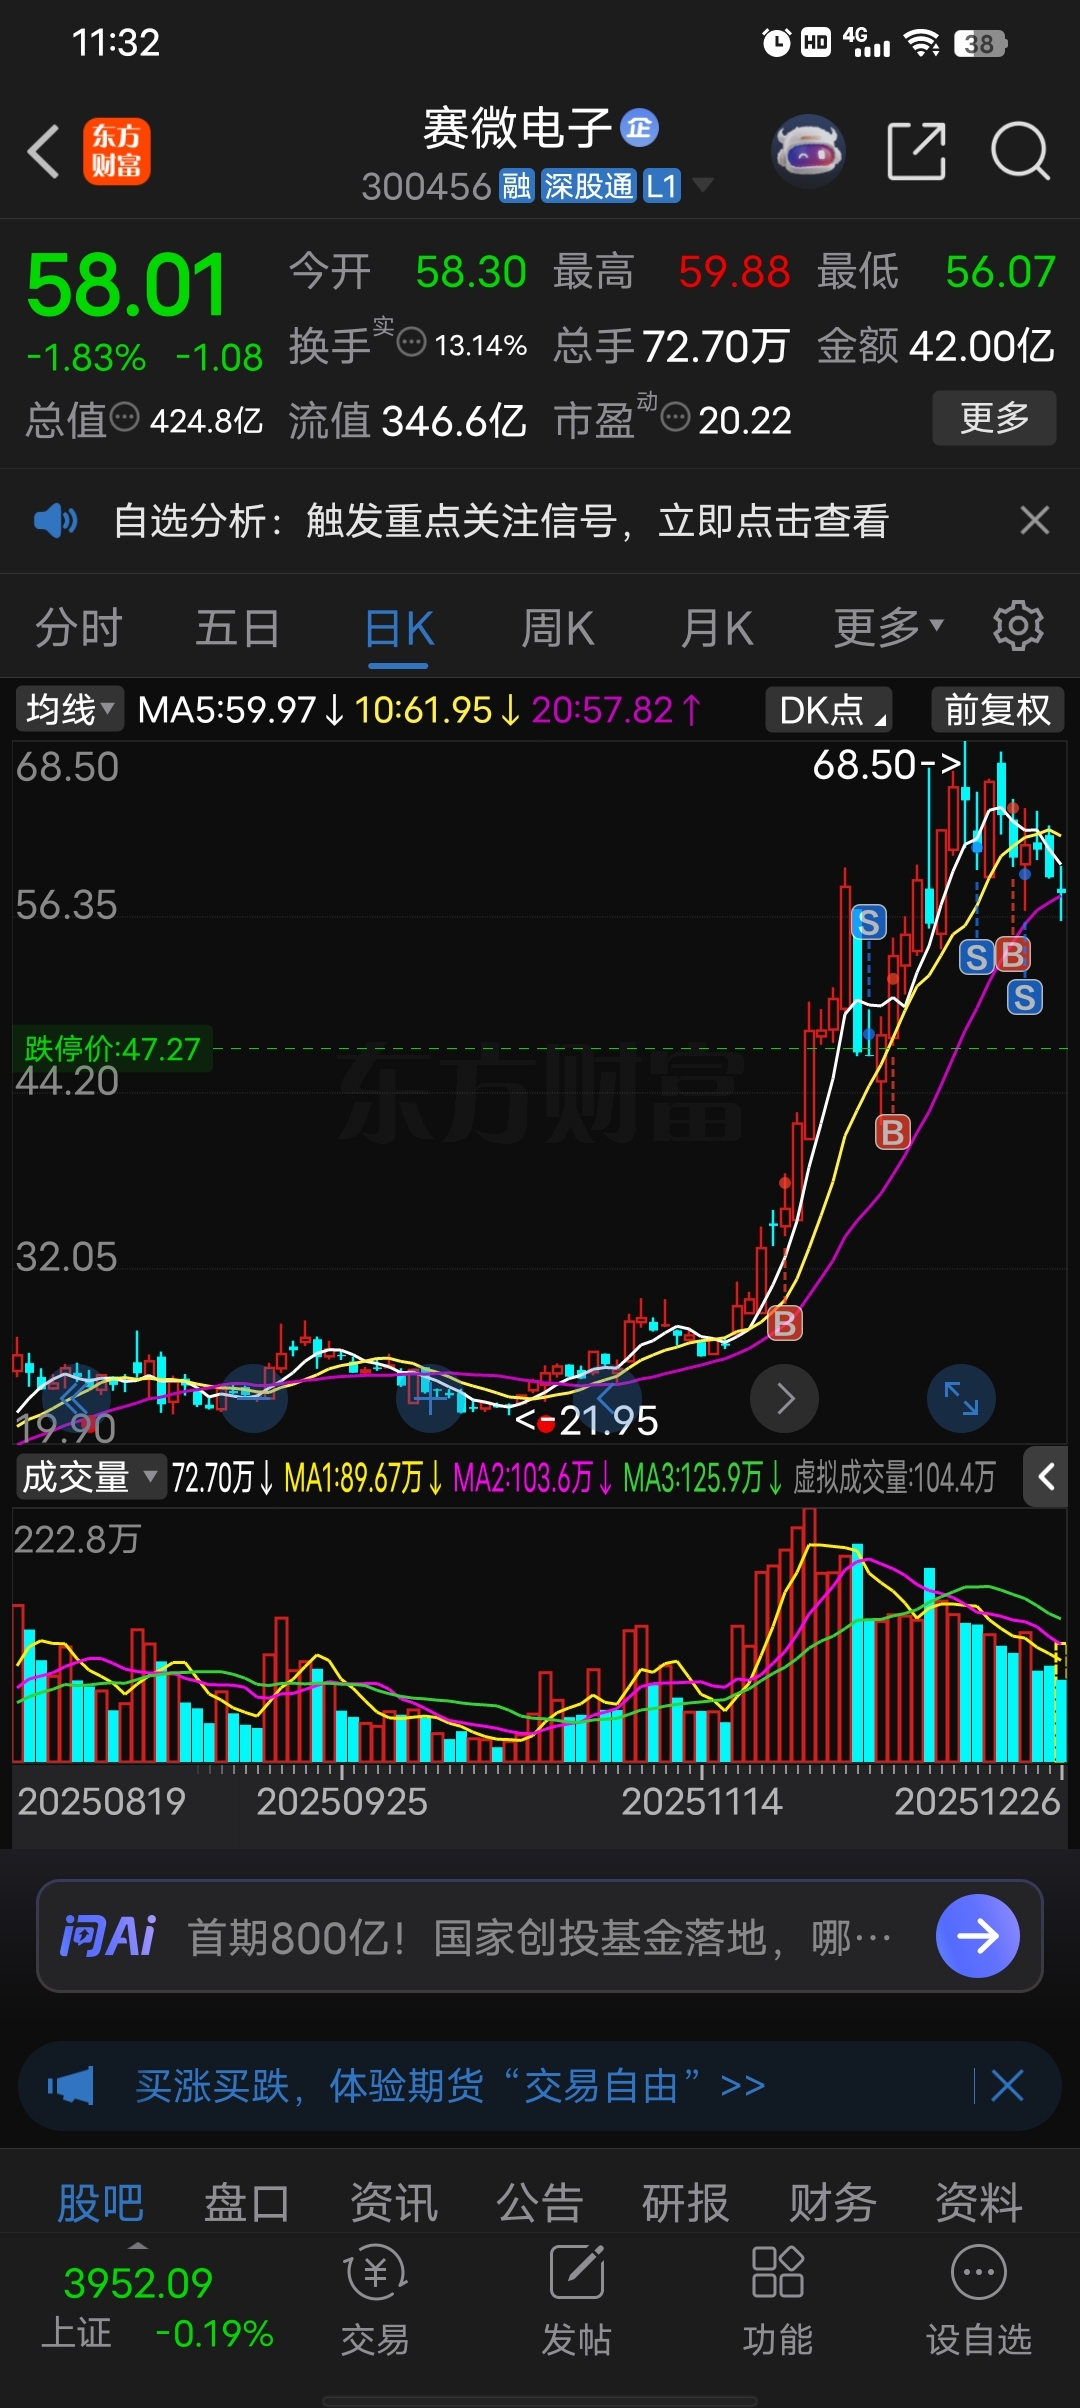Viewport: 1080px width, 2408px height.
Task: Tap the current price 58.01
Action: pyautogui.click(x=127, y=286)
